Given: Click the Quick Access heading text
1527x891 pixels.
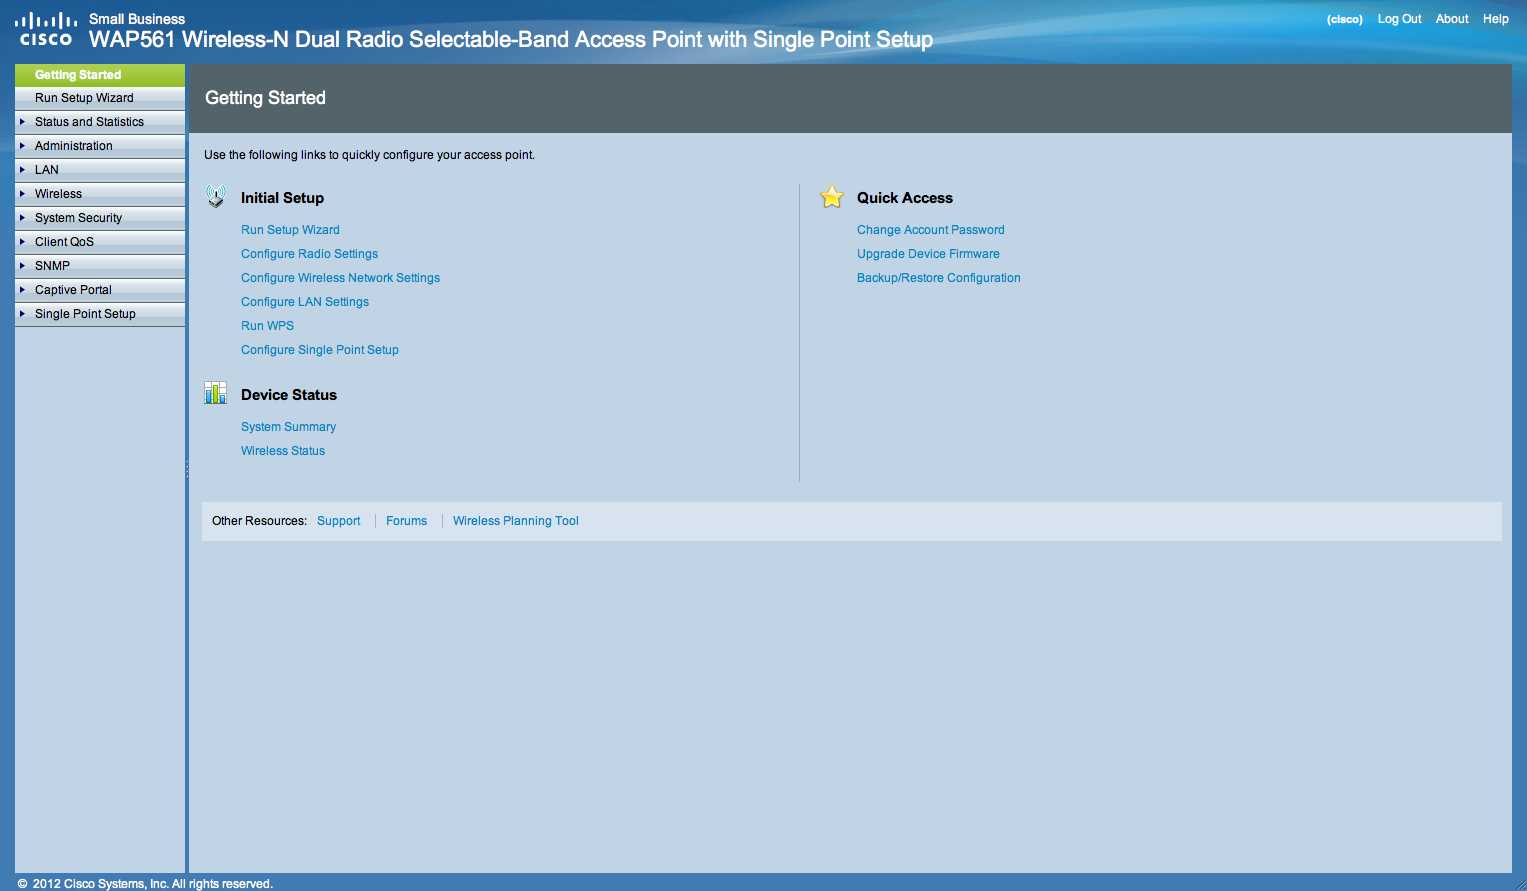Looking at the screenshot, I should tap(905, 198).
